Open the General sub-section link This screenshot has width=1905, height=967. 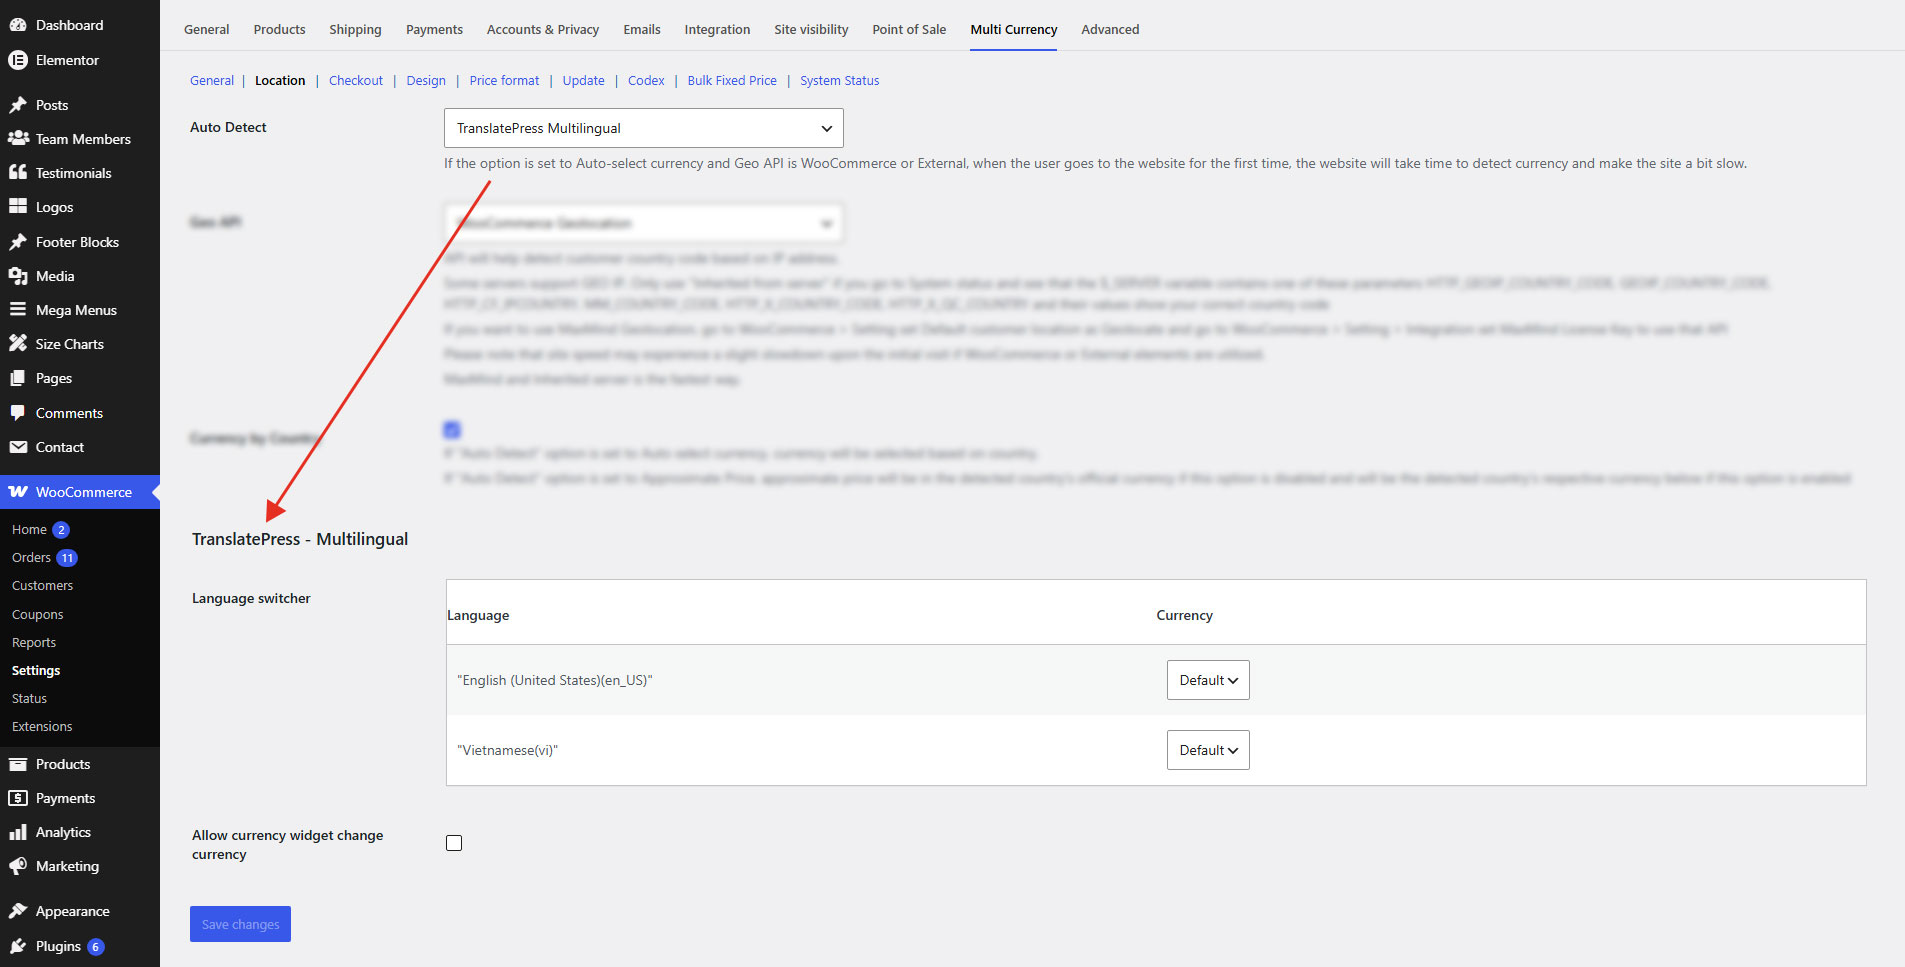[212, 81]
